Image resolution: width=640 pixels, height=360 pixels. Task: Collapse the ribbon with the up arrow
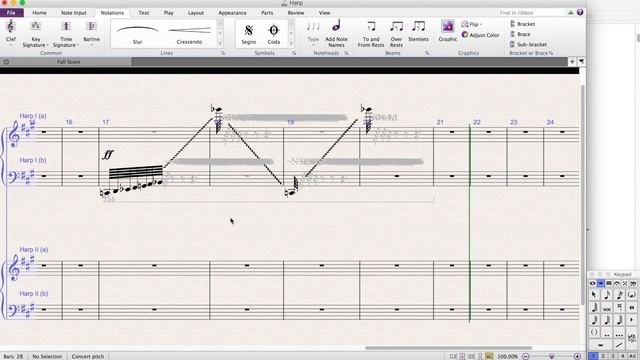(x=570, y=13)
